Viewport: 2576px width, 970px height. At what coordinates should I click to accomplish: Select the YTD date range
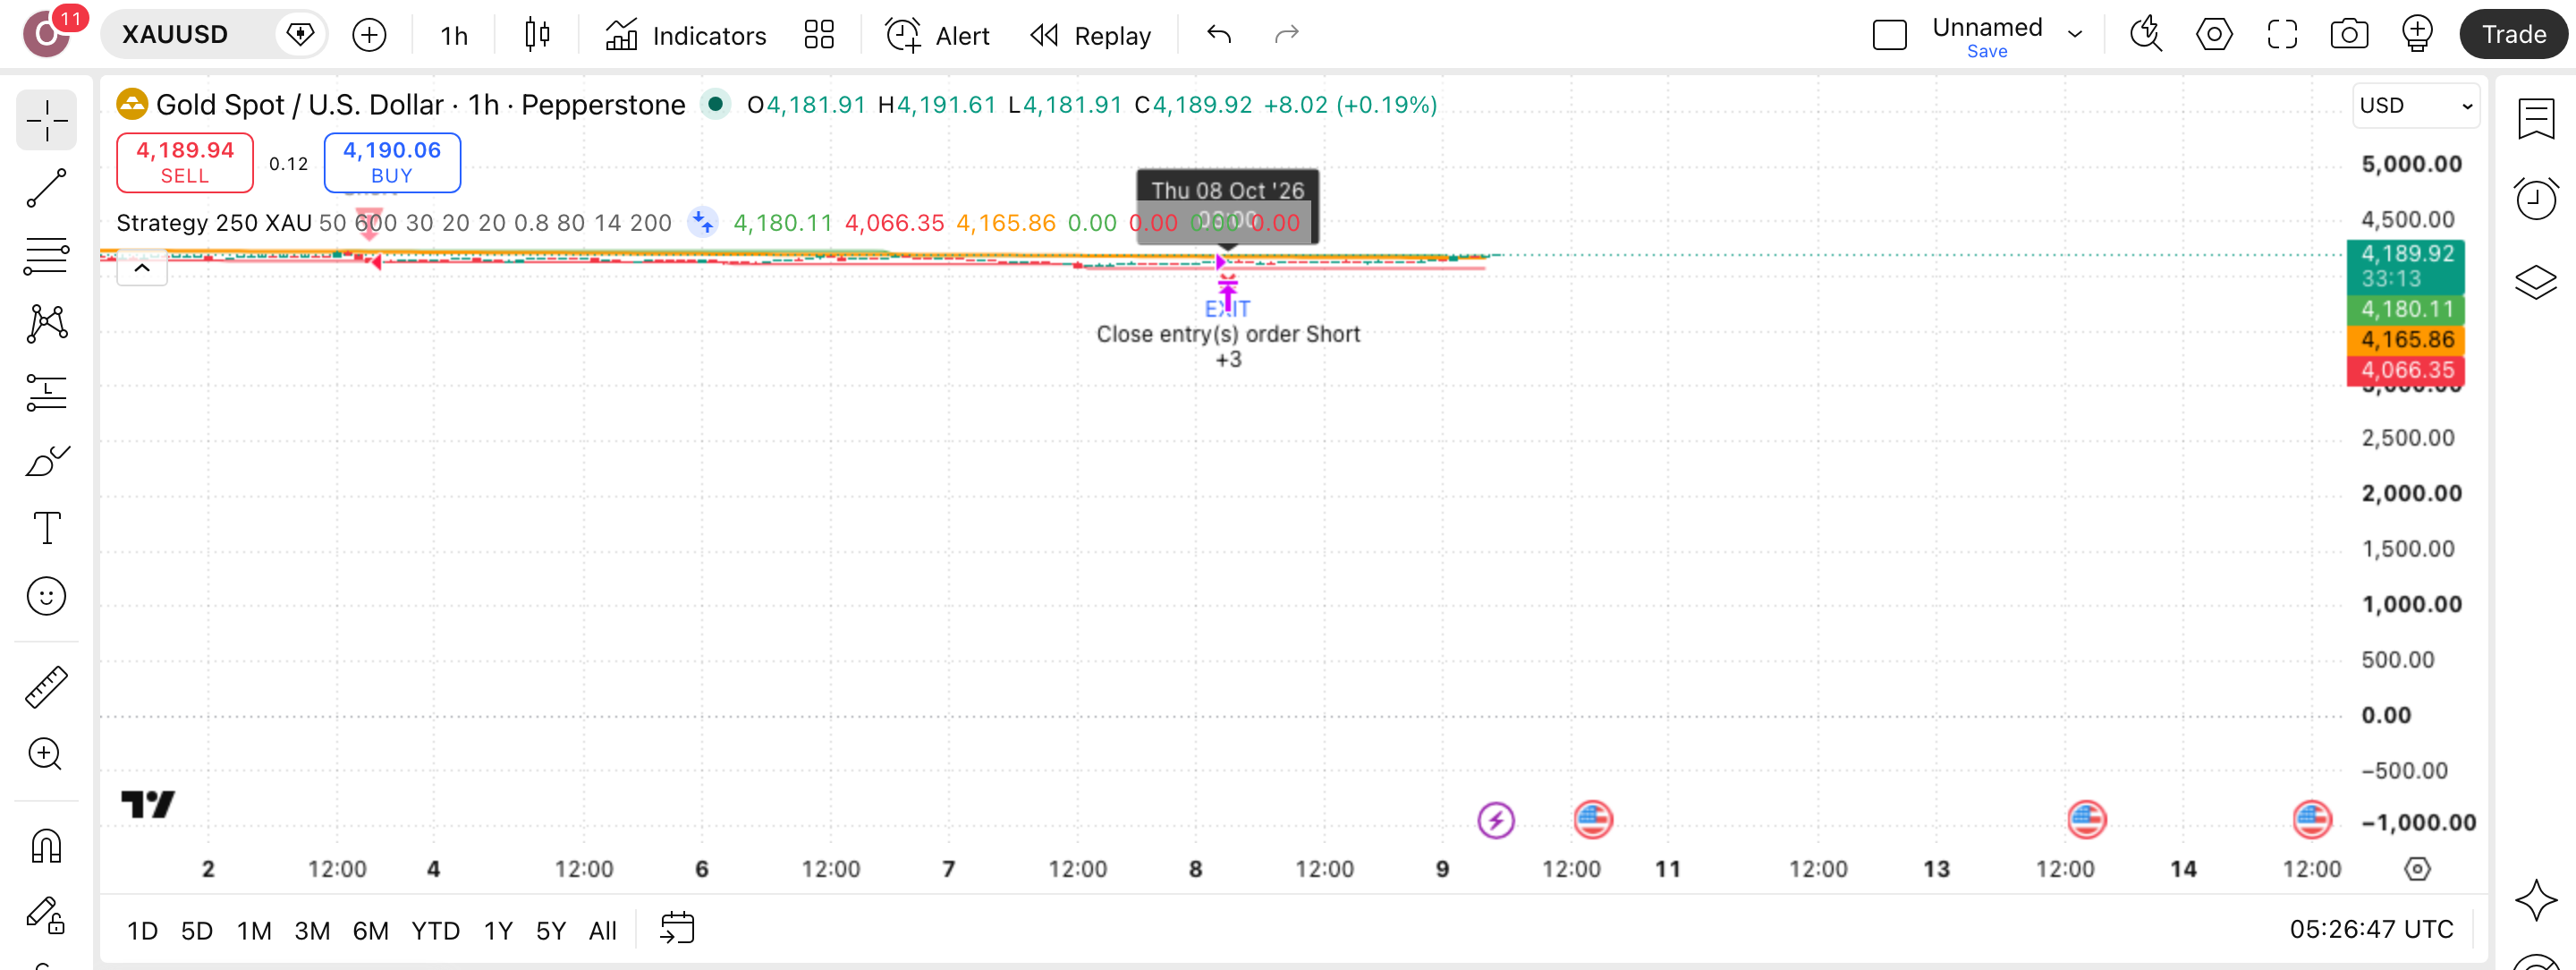(x=435, y=931)
